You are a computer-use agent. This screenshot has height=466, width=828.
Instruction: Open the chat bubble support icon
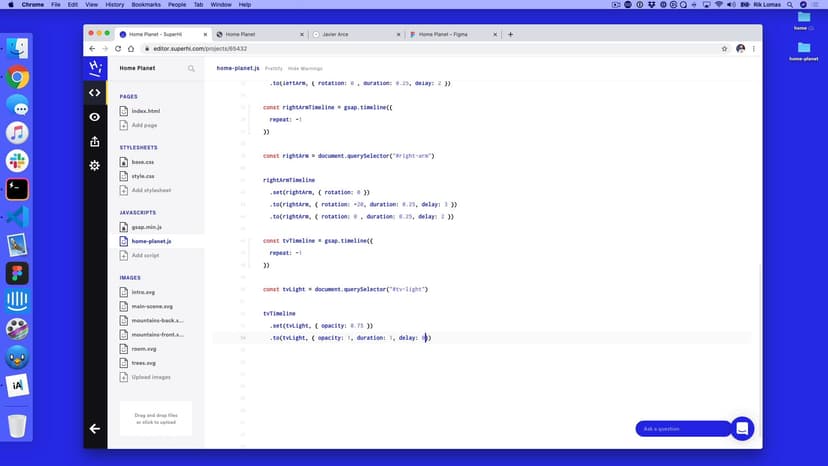tap(742, 428)
